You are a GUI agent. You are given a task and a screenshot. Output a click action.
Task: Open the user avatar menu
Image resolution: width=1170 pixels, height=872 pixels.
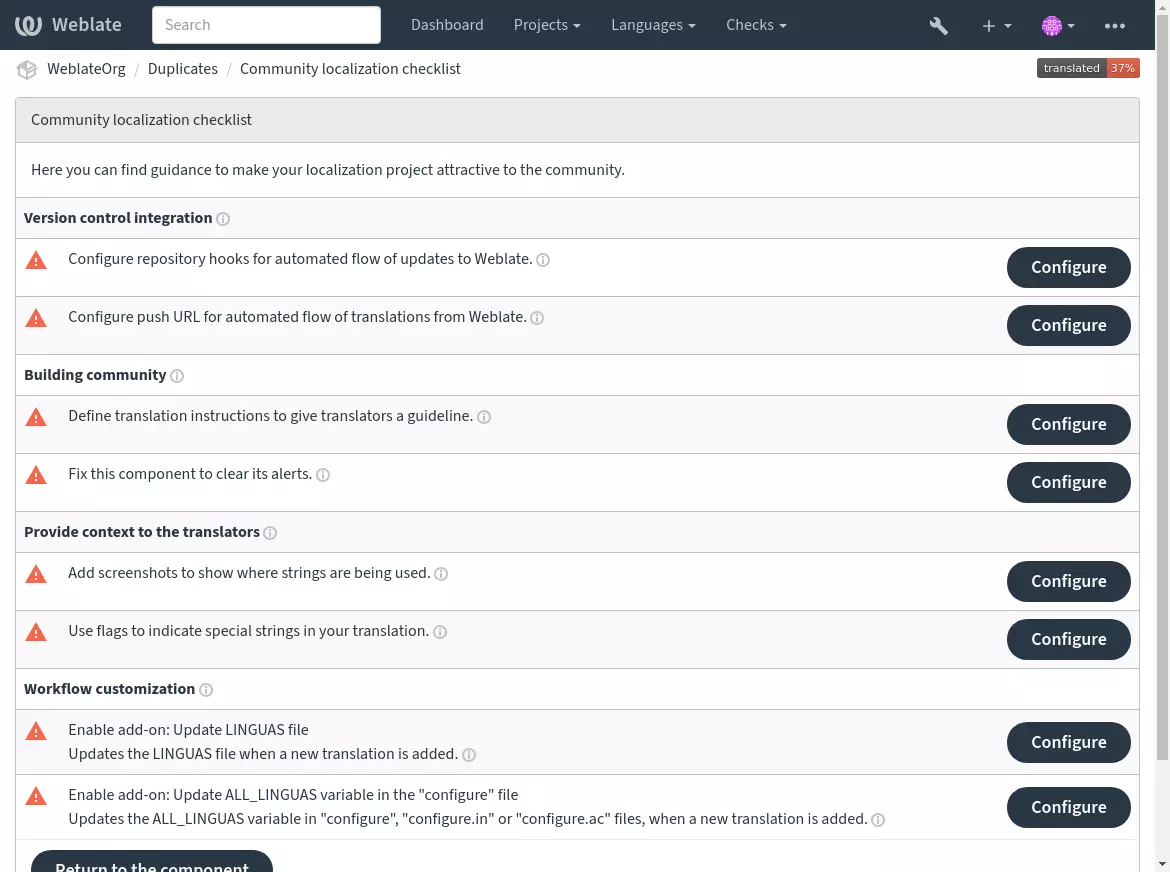[1057, 25]
